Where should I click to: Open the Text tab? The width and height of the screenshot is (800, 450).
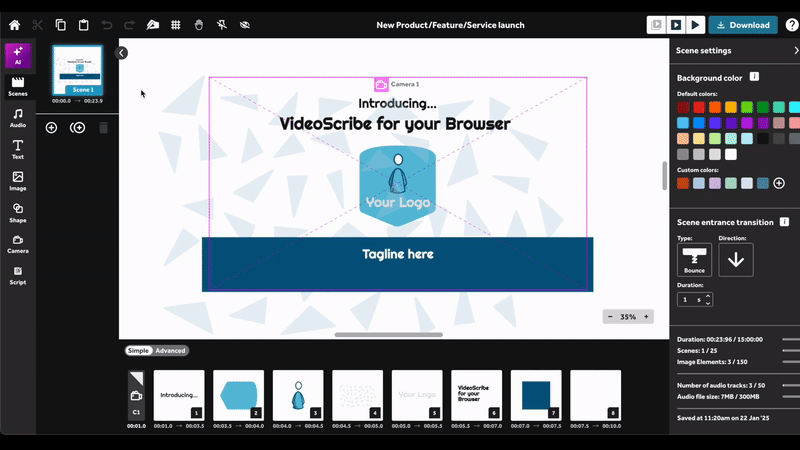pyautogui.click(x=18, y=149)
